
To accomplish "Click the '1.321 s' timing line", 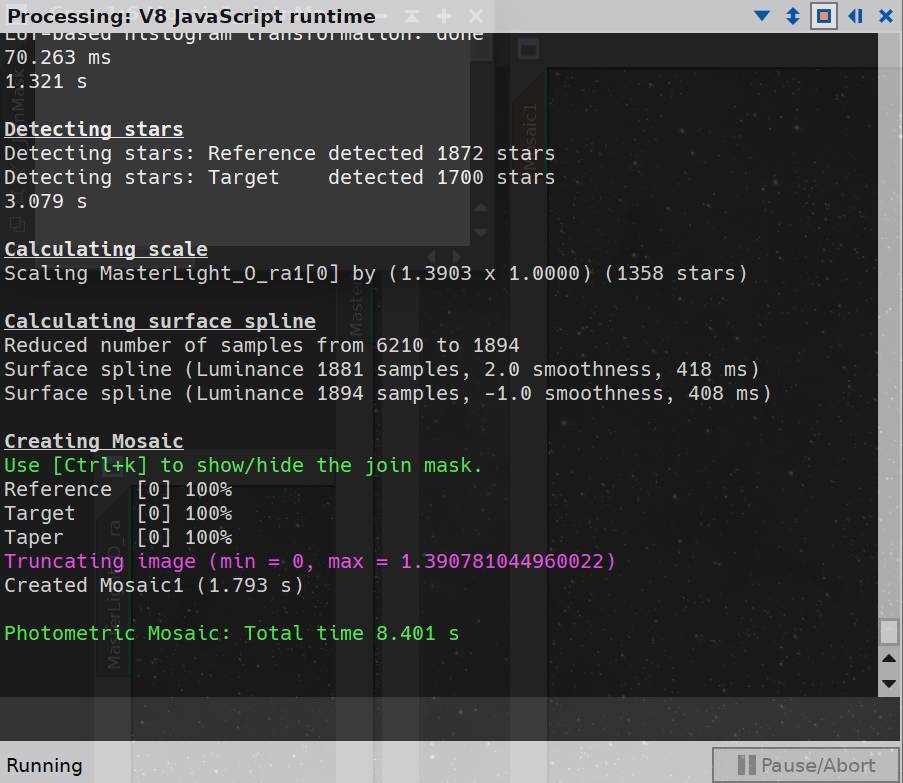I will pyautogui.click(x=45, y=82).
